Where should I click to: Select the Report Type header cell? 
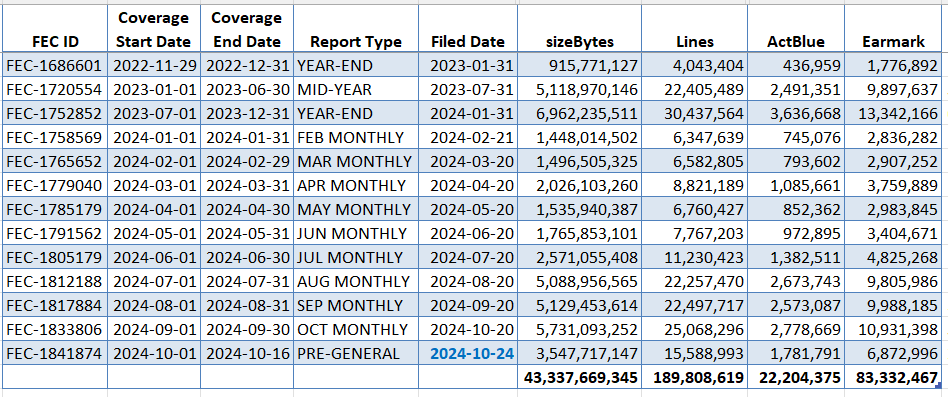356,29
